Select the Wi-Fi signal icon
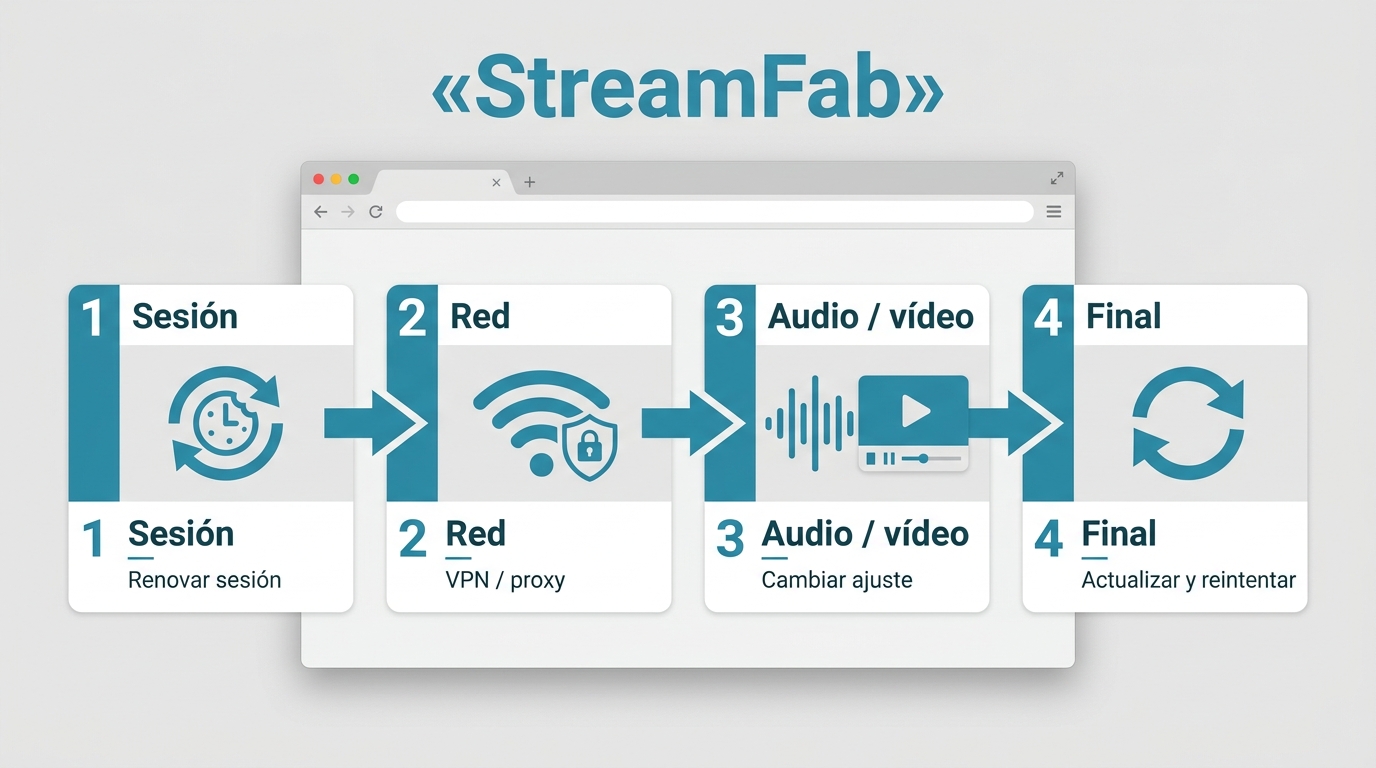 541,422
